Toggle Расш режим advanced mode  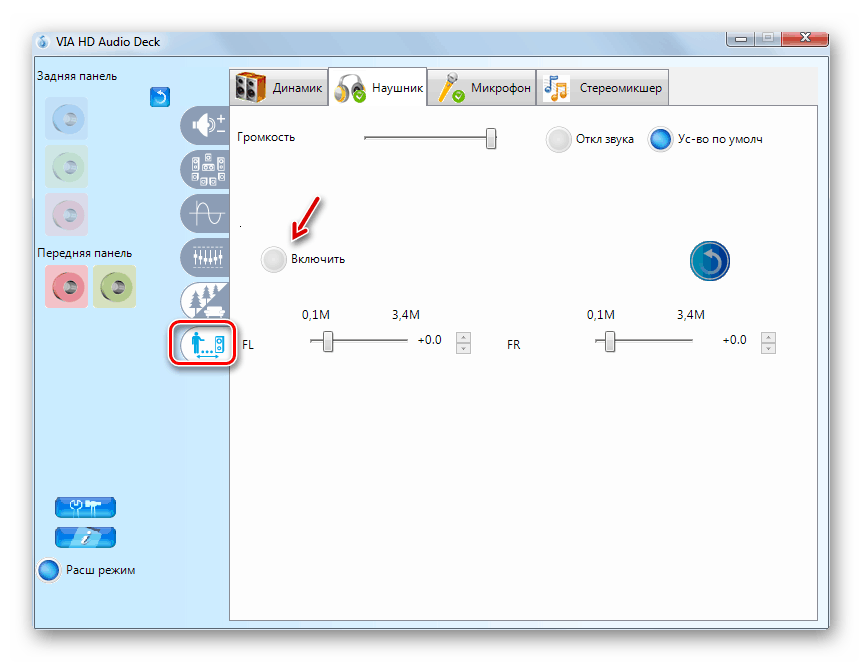pyautogui.click(x=48, y=570)
